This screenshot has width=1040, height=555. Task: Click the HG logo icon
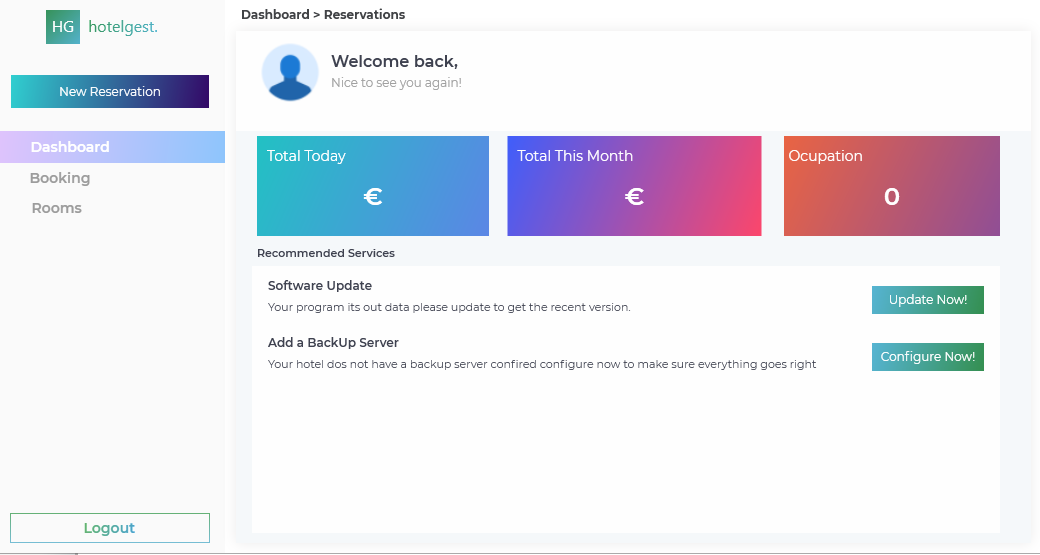tap(63, 27)
